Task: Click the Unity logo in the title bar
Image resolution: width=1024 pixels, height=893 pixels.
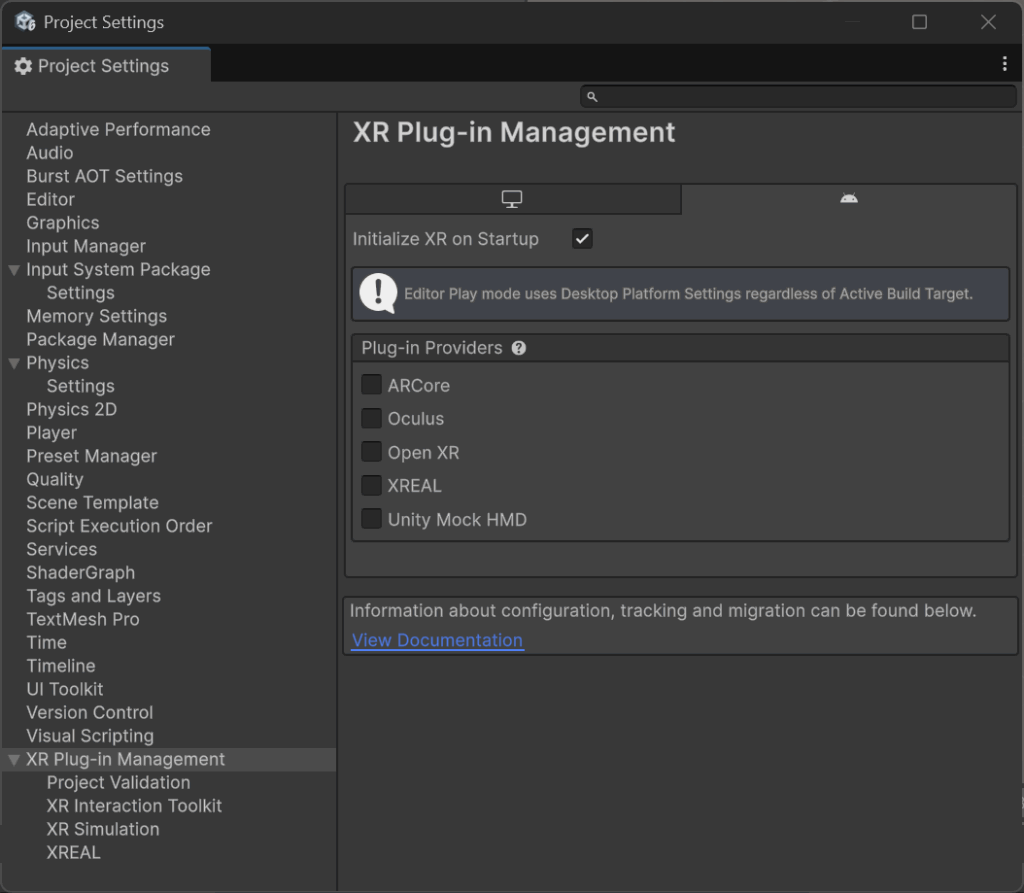Action: pos(25,22)
